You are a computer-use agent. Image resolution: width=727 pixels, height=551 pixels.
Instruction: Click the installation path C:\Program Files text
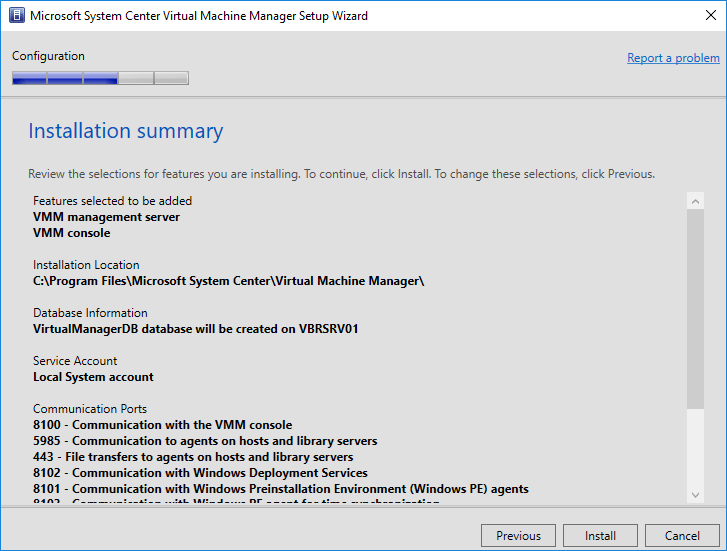coord(229,281)
